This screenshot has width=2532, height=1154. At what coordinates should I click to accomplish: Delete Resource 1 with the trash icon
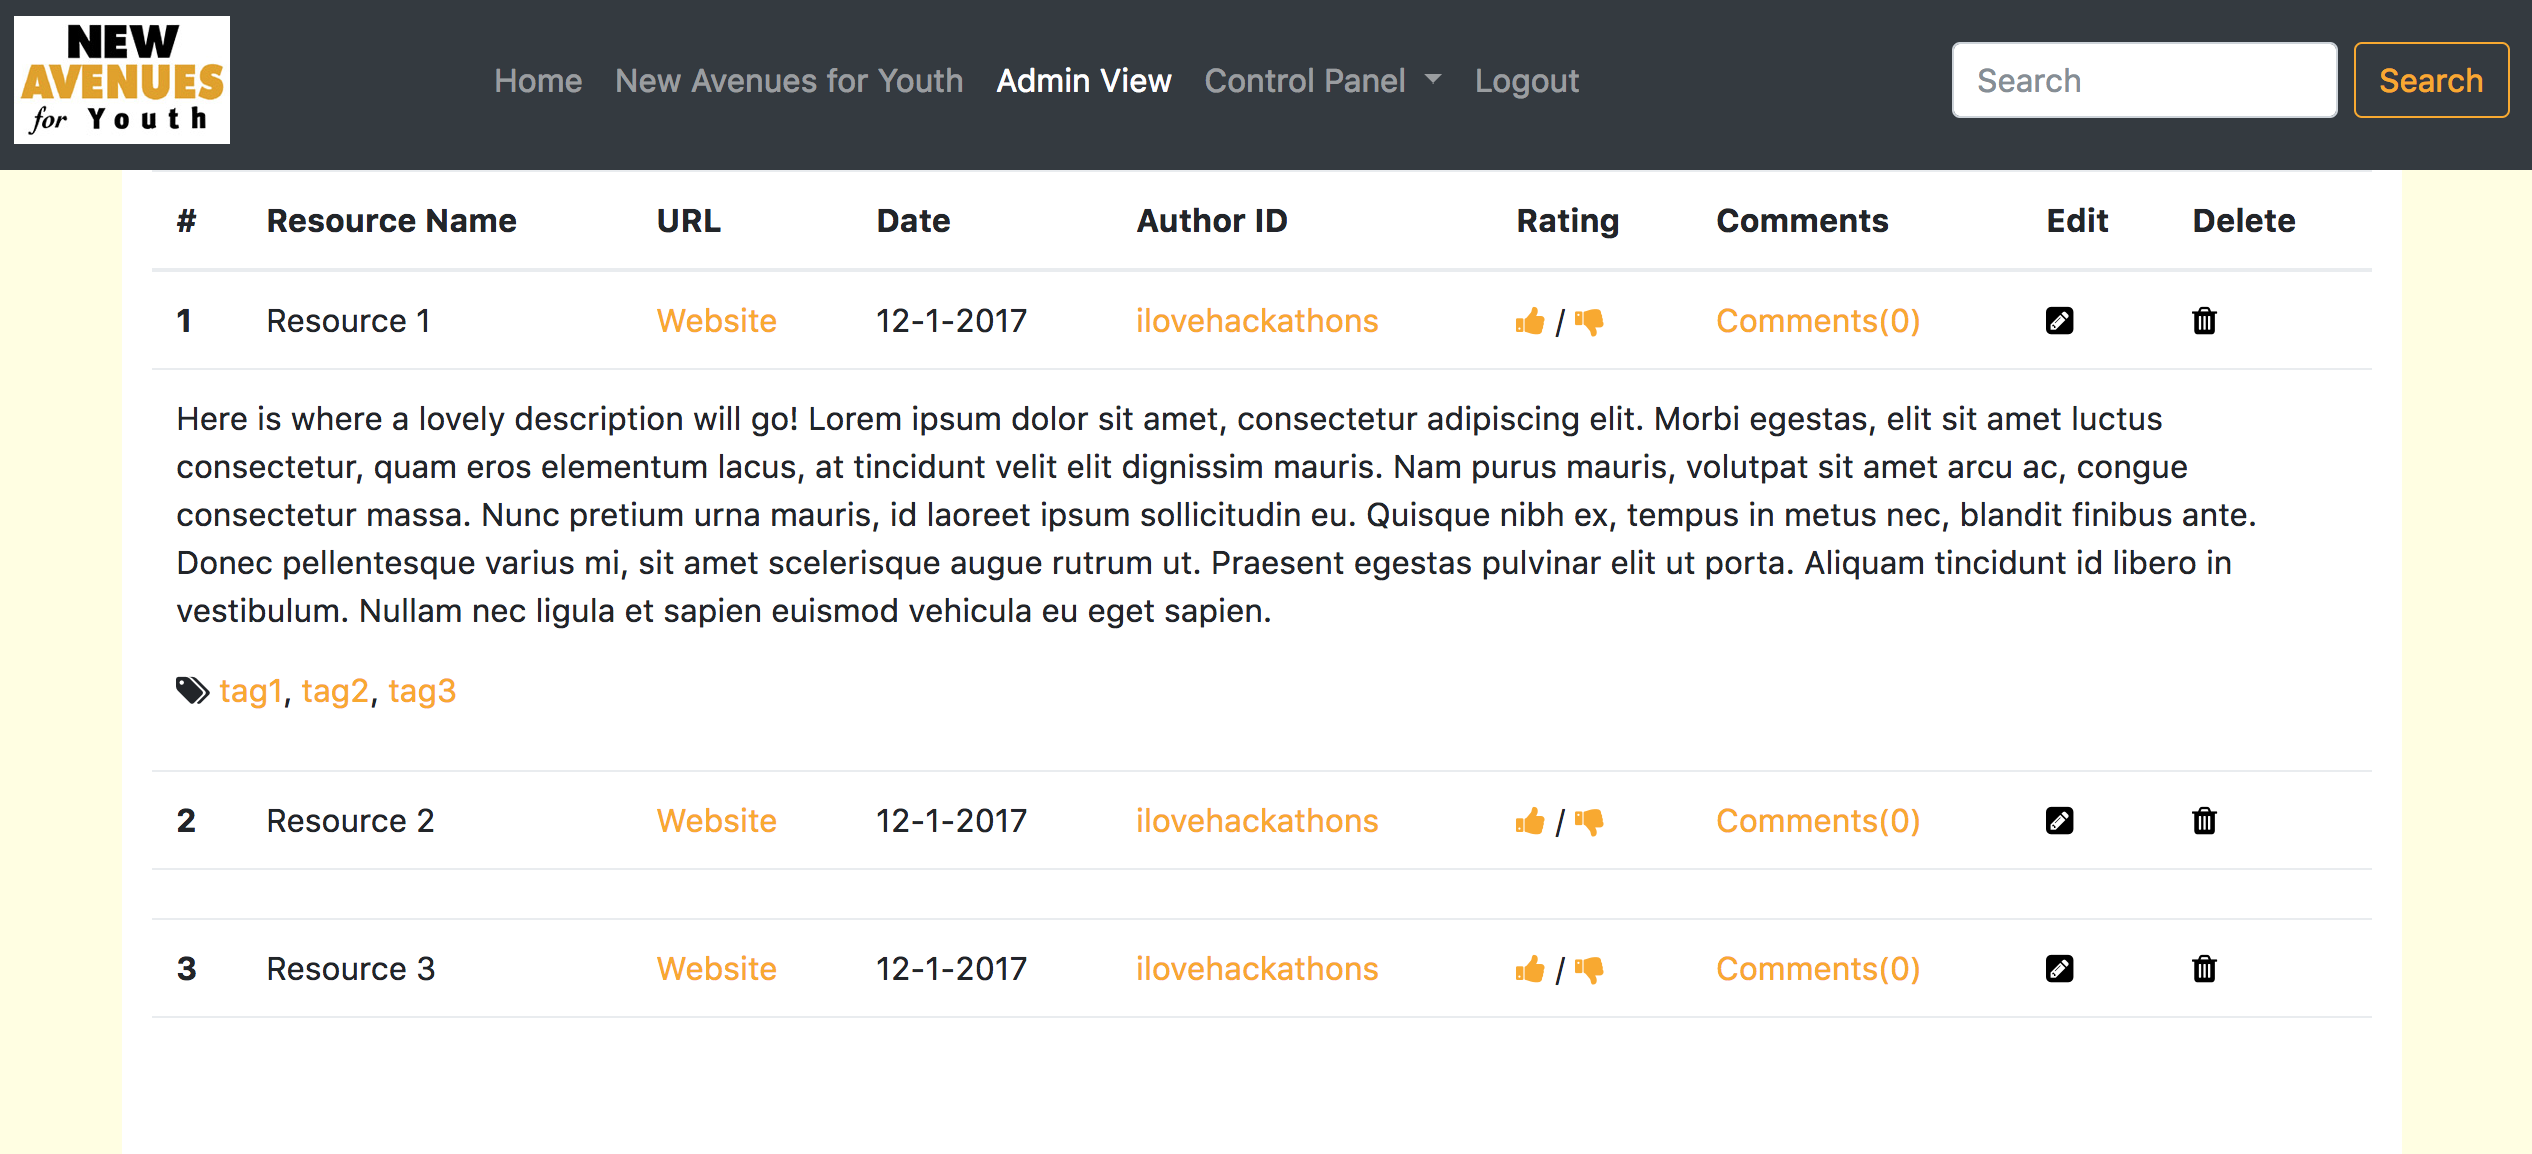[x=2204, y=321]
